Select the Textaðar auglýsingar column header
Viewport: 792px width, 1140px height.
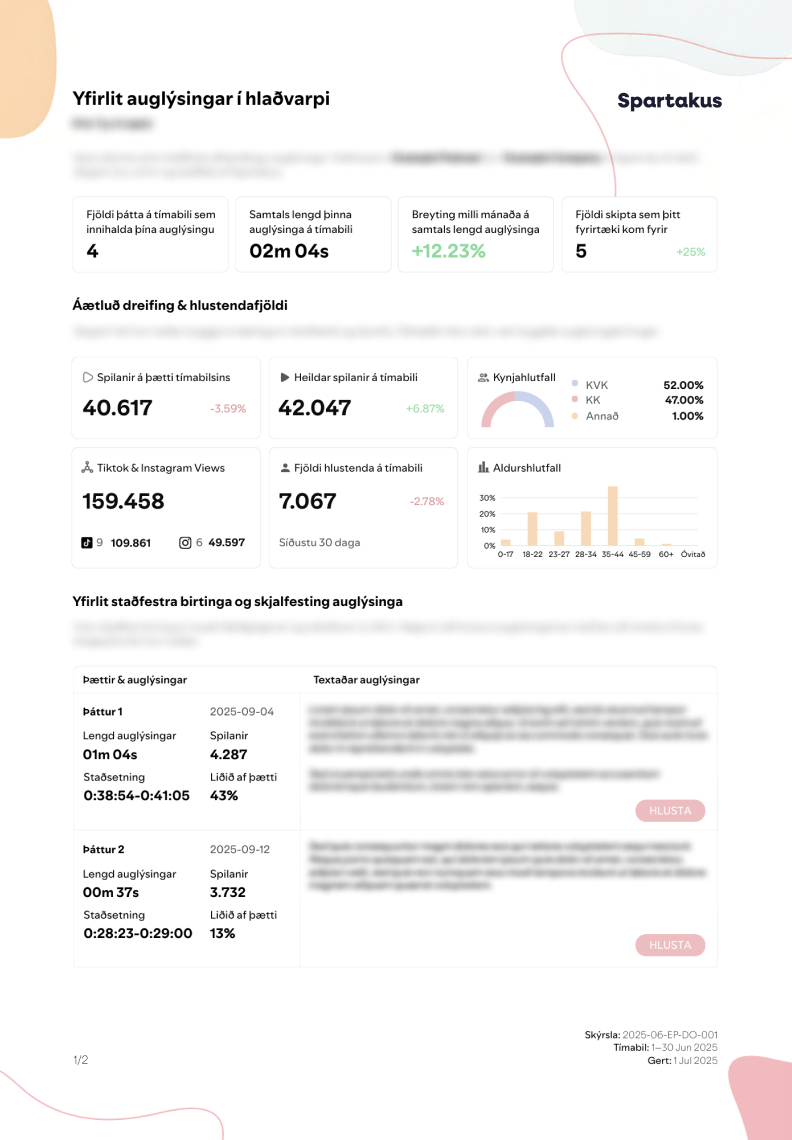coord(366,680)
